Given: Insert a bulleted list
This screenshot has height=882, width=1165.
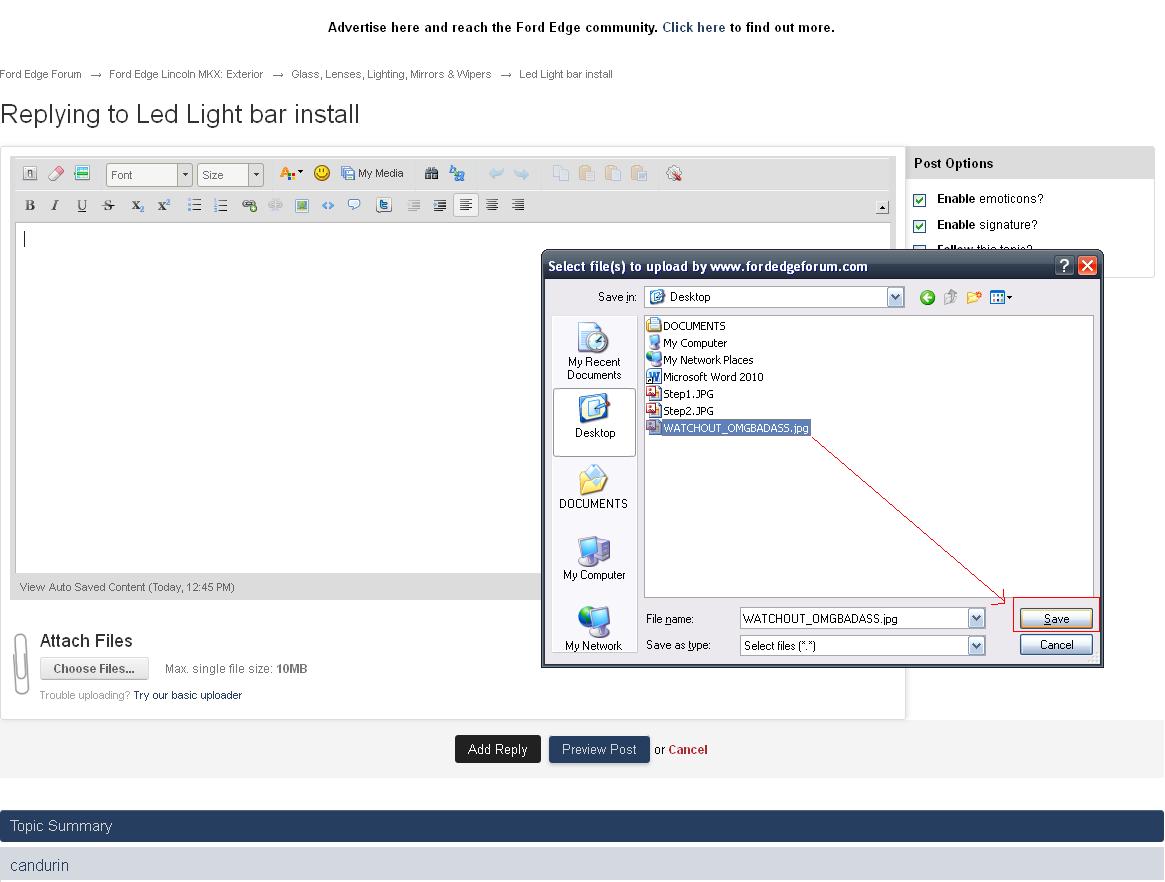Looking at the screenshot, I should tap(194, 205).
